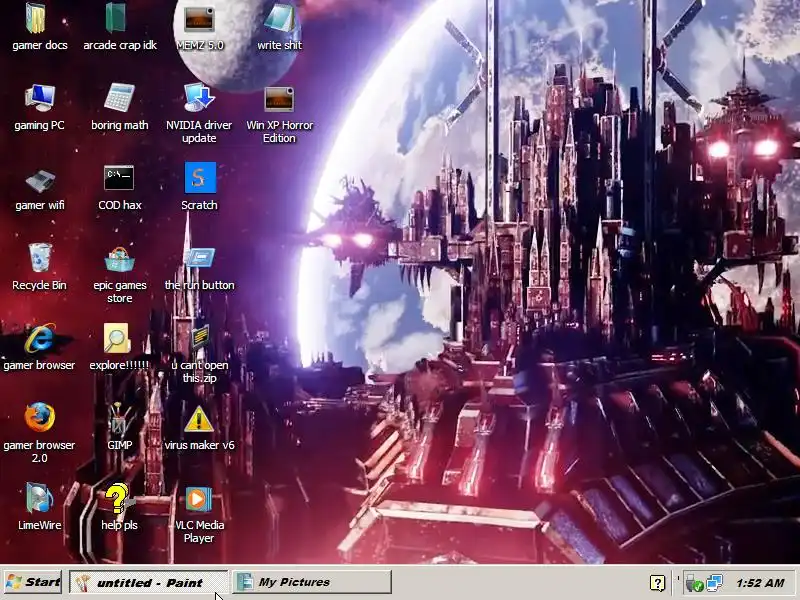Open the gamer wifi icon
800x600 pixels.
(x=40, y=181)
